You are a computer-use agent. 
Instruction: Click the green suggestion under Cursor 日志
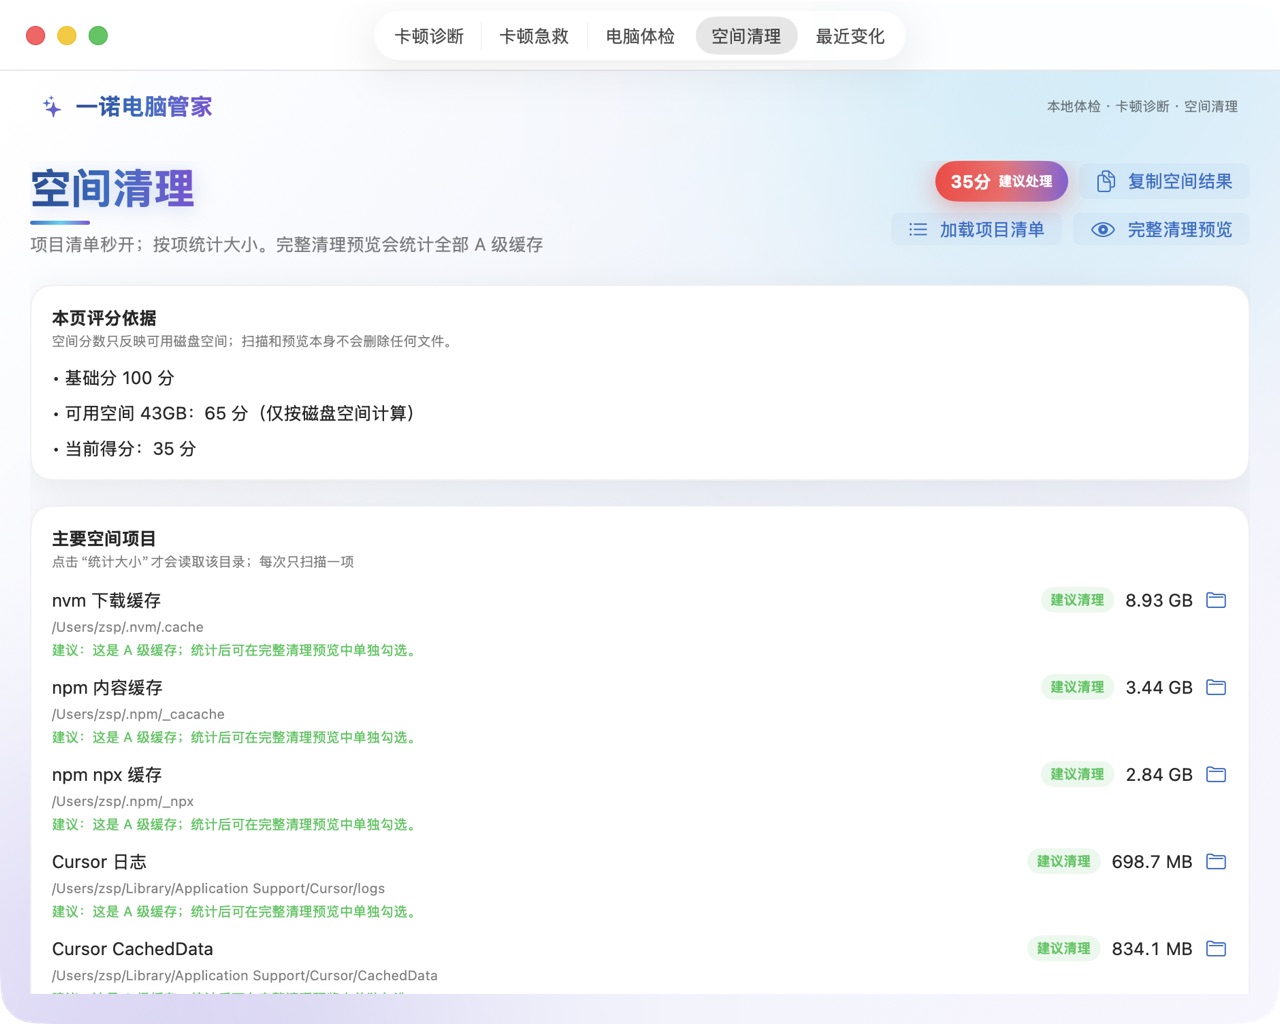234,911
